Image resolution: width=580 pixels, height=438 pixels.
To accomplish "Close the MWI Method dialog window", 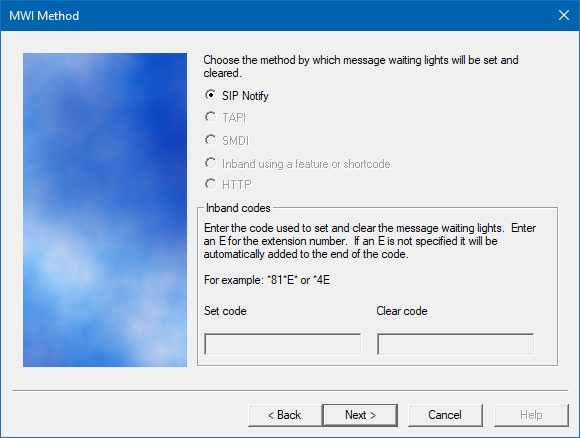I will pyautogui.click(x=564, y=16).
